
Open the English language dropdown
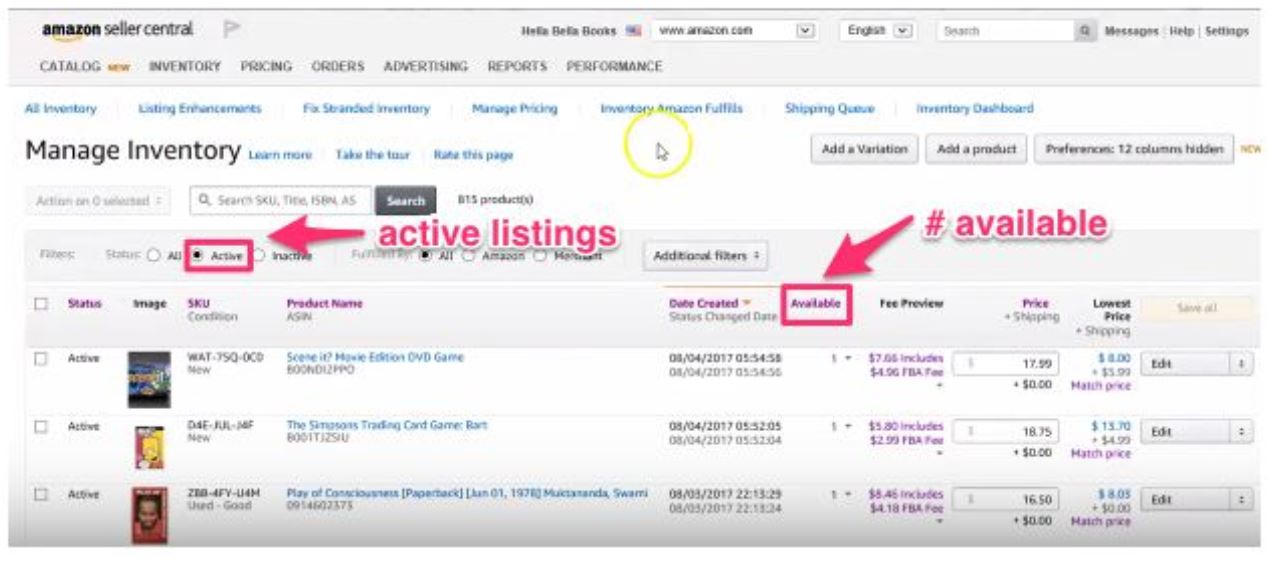click(878, 31)
